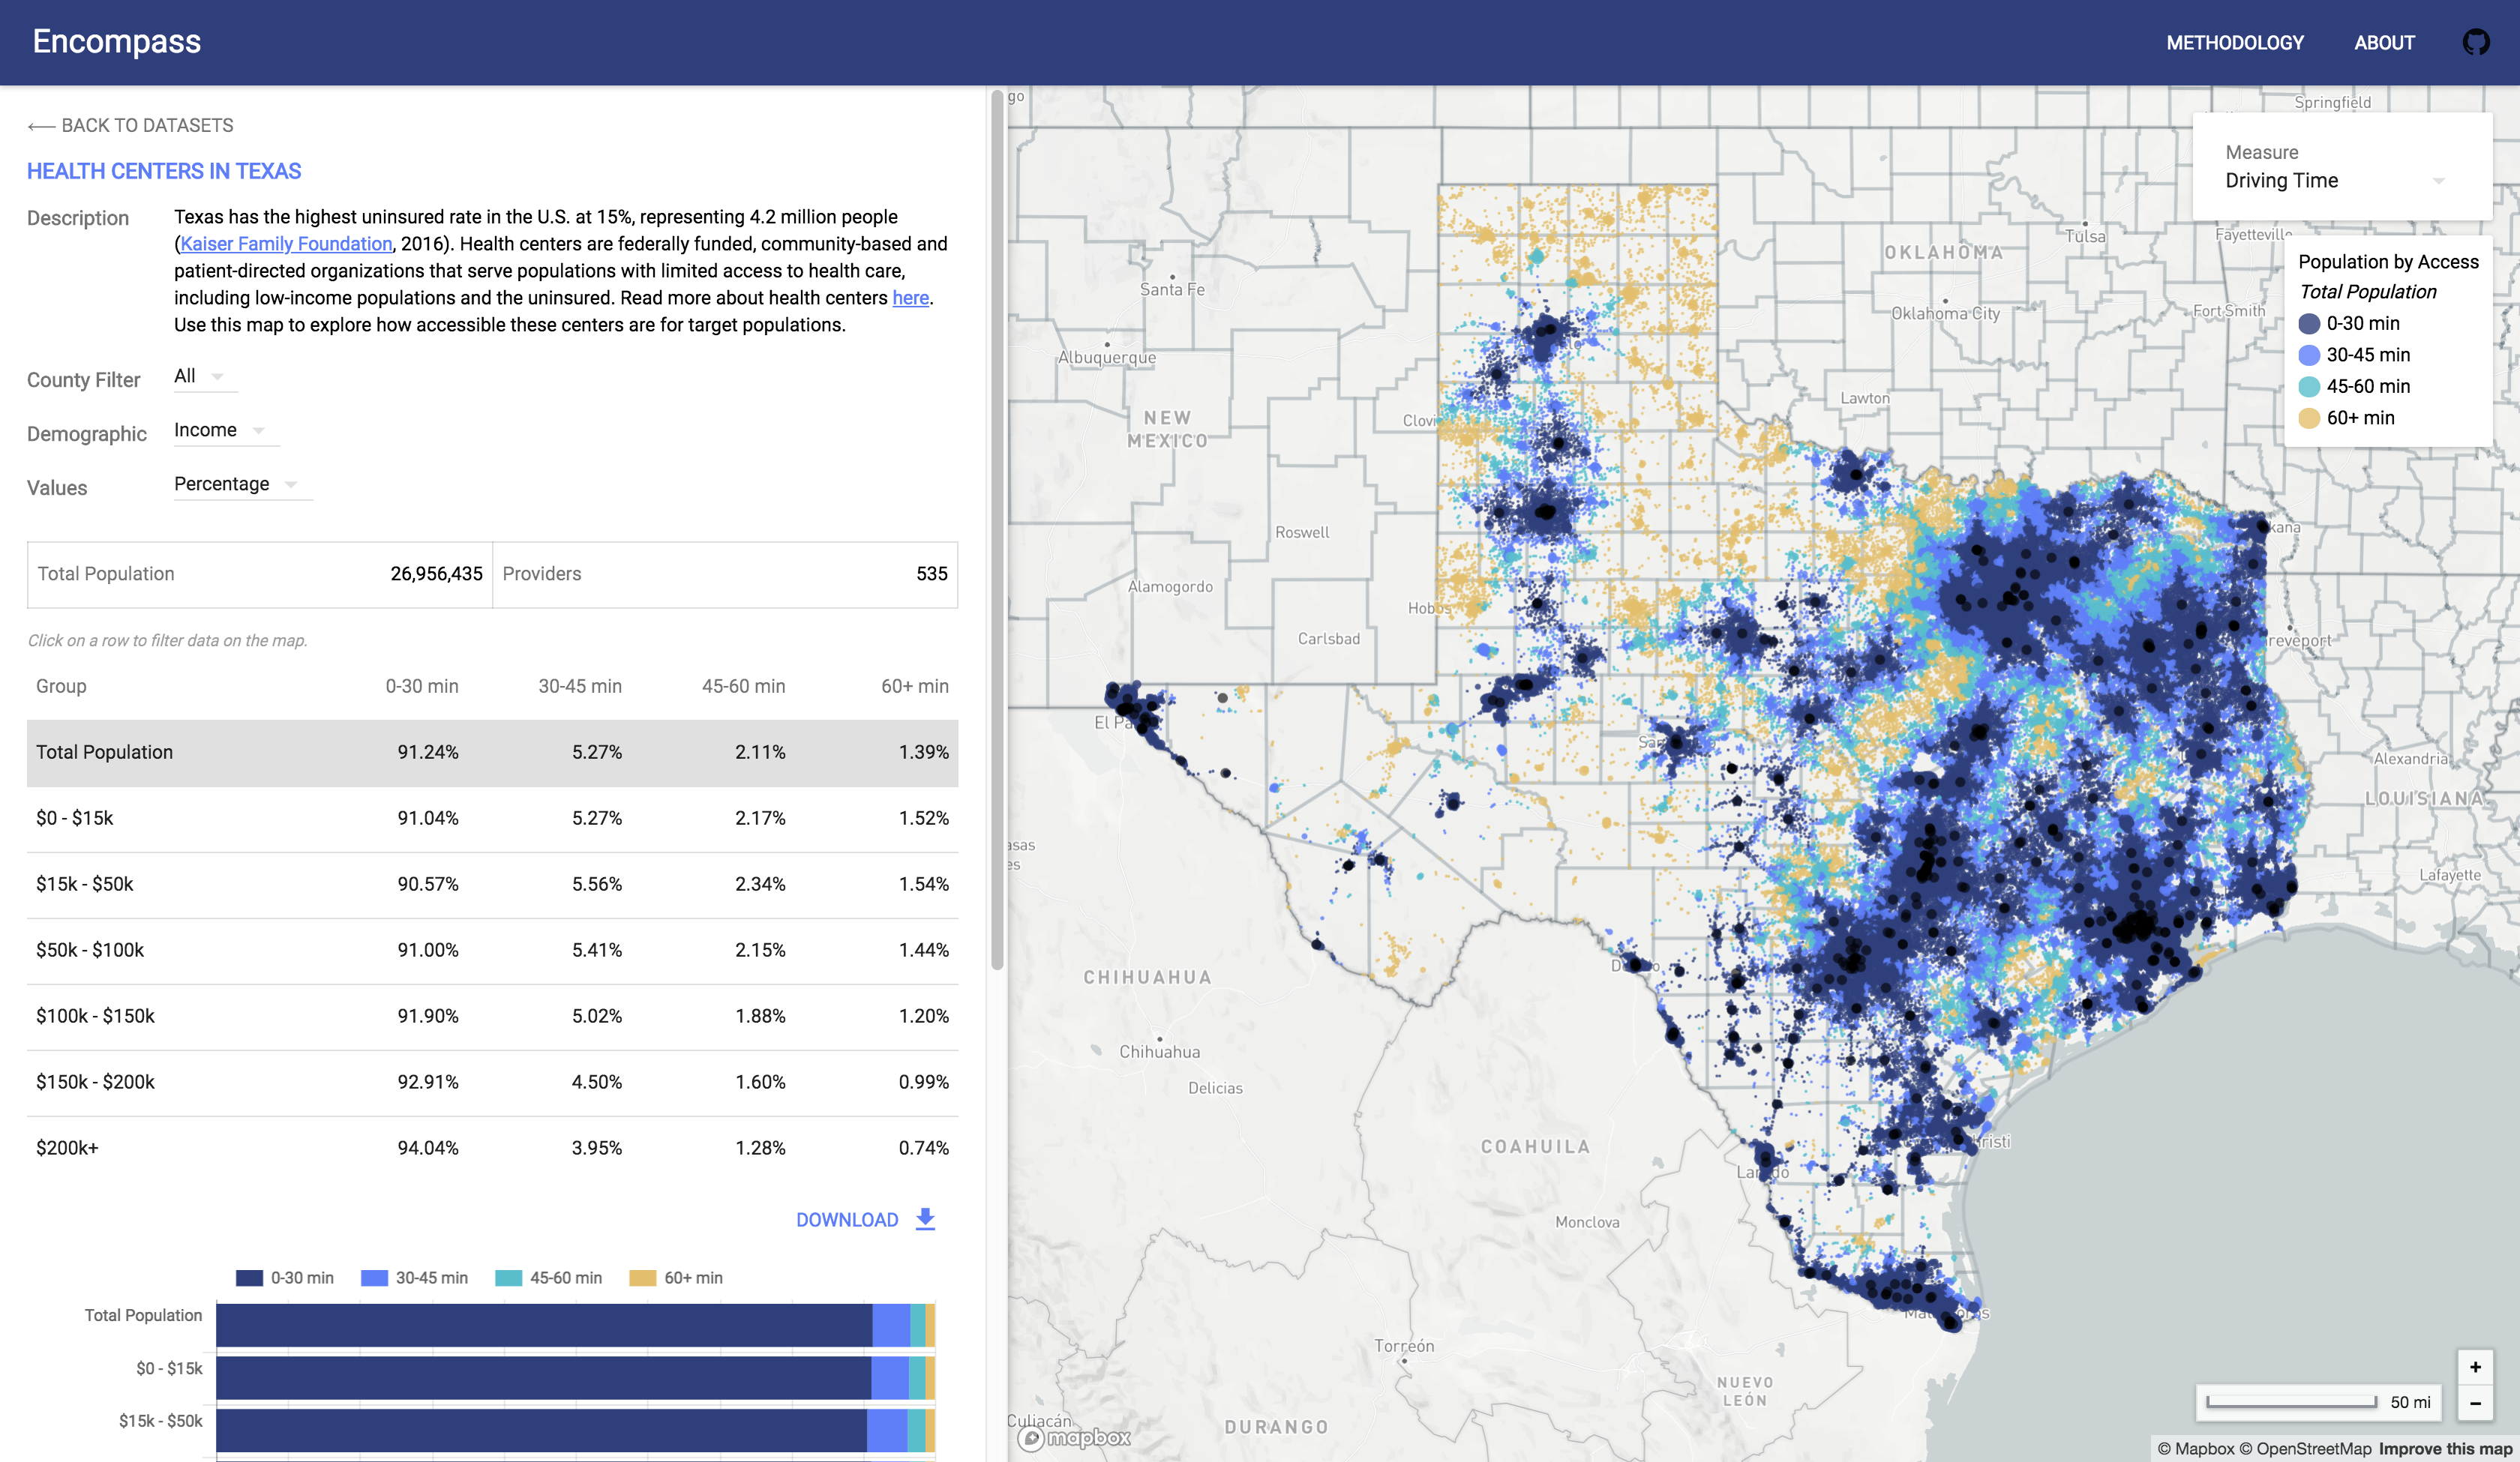
Task: Open the Methodology page
Action: coord(2234,43)
